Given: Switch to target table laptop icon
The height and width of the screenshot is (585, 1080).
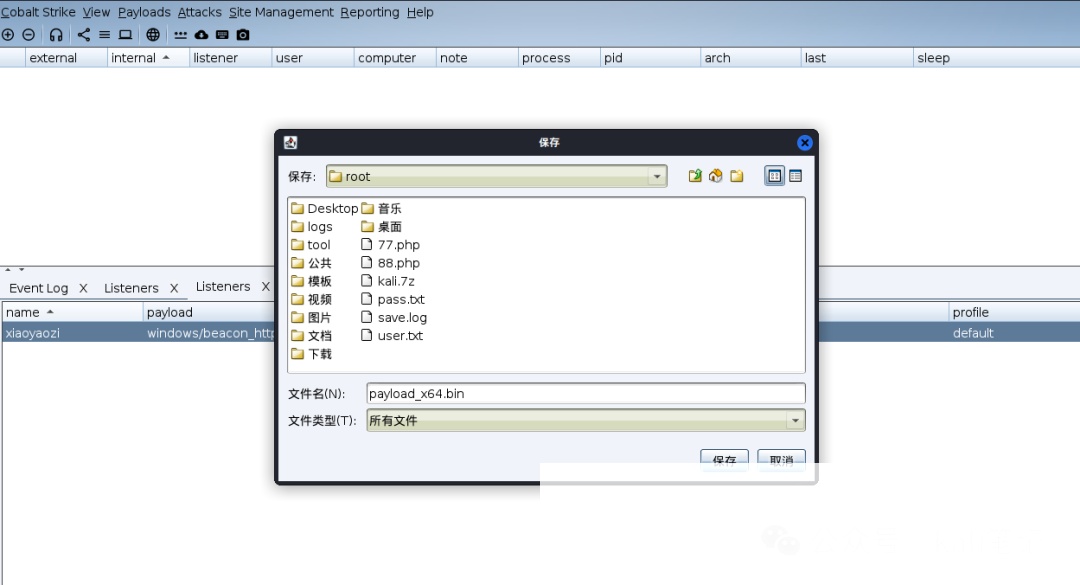Looking at the screenshot, I should (x=125, y=34).
